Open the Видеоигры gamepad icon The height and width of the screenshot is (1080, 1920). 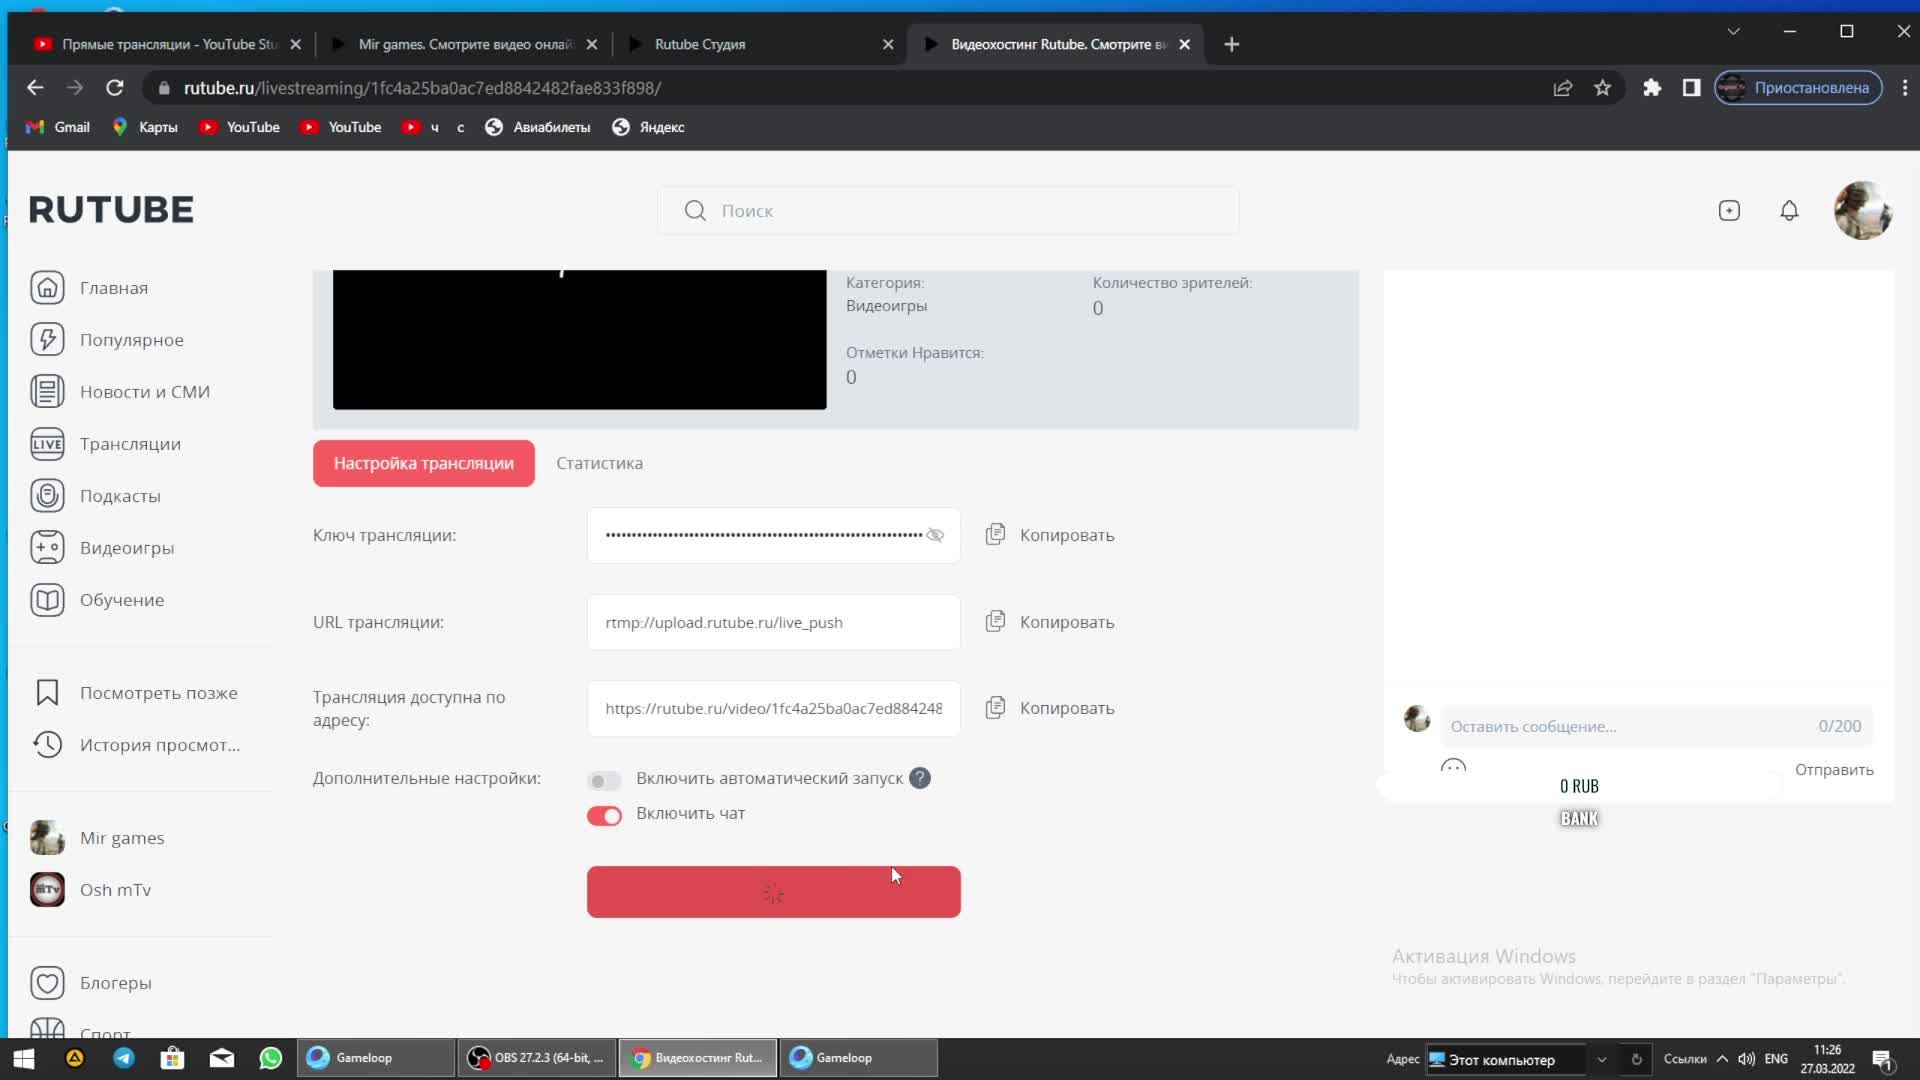click(x=47, y=548)
